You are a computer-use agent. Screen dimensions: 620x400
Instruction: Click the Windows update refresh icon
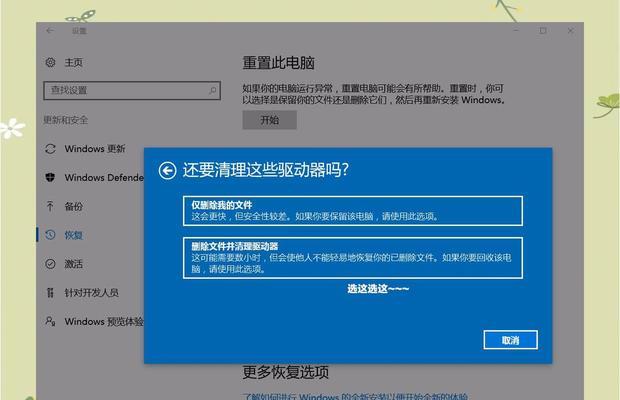pyautogui.click(x=50, y=149)
